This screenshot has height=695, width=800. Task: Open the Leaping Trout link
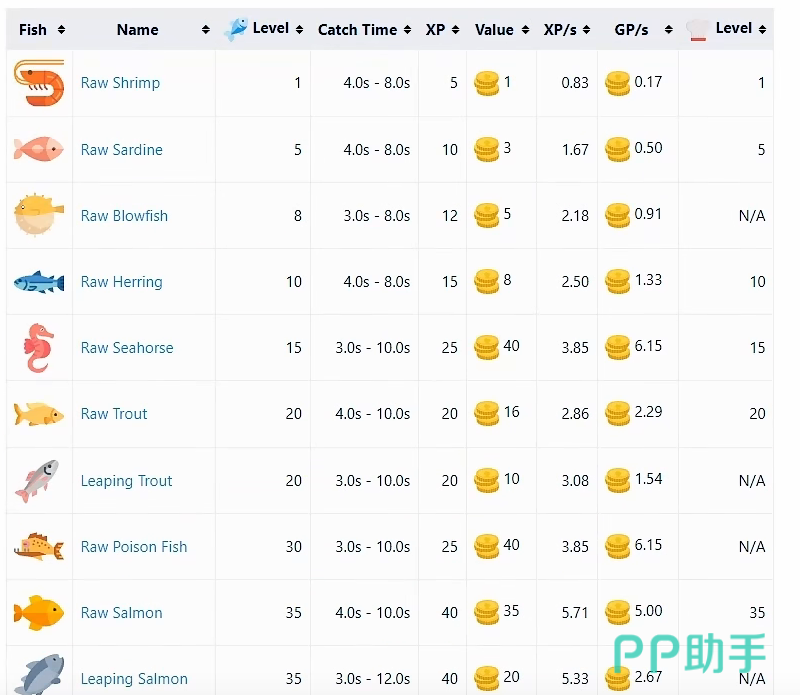[x=126, y=481]
